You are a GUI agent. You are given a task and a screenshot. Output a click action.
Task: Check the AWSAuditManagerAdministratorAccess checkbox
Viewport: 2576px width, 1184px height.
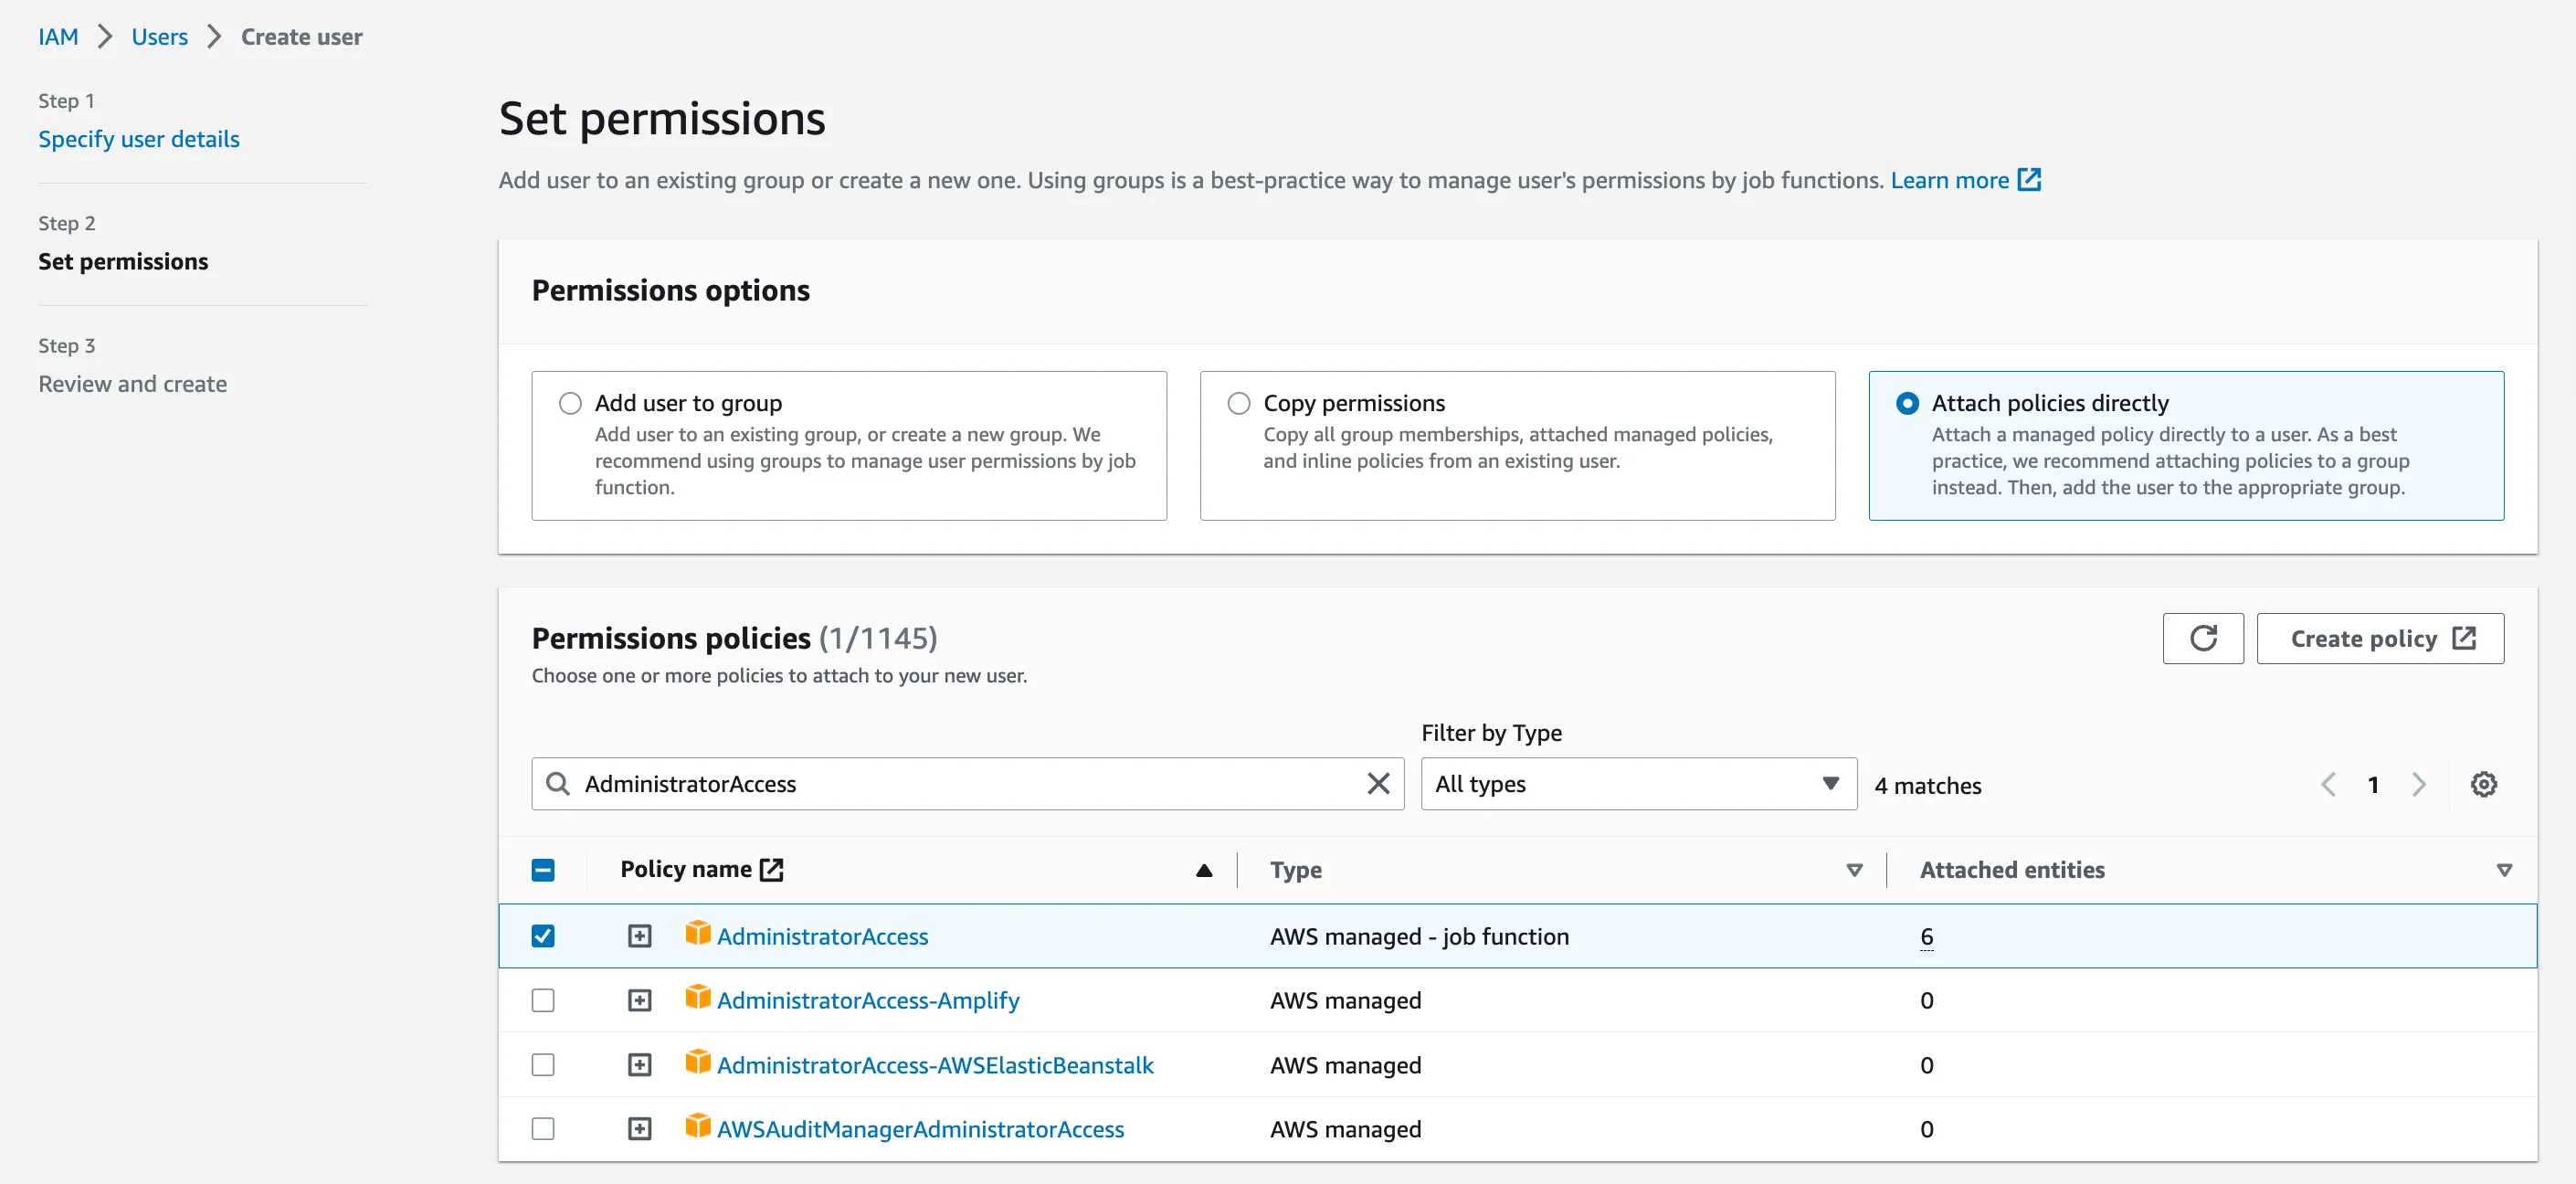543,1129
